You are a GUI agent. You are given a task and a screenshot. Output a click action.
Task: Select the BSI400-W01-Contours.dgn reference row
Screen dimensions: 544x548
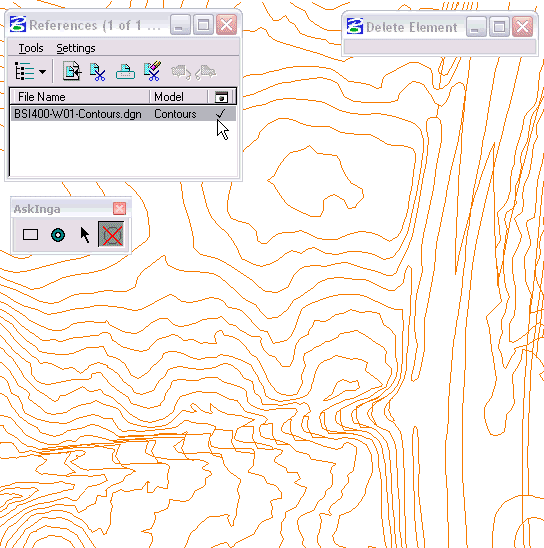click(x=123, y=114)
